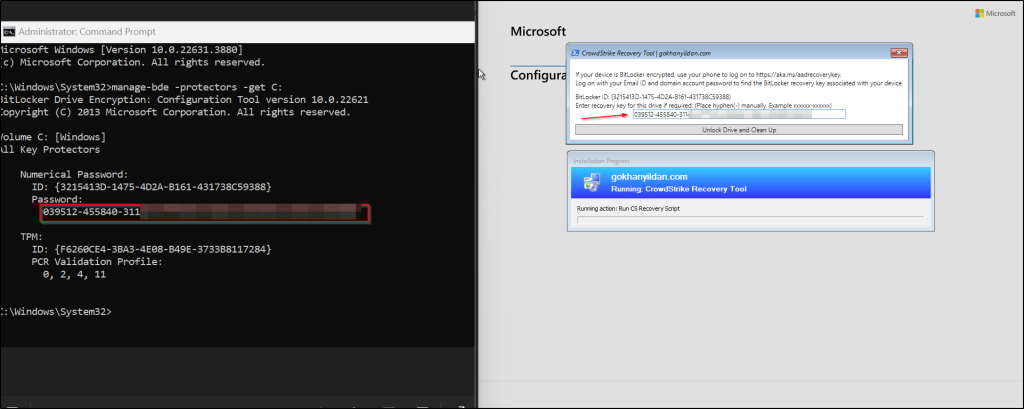Click the Numerical Password: label
Viewport: 1024px width, 409px height.
pyautogui.click(x=73, y=175)
